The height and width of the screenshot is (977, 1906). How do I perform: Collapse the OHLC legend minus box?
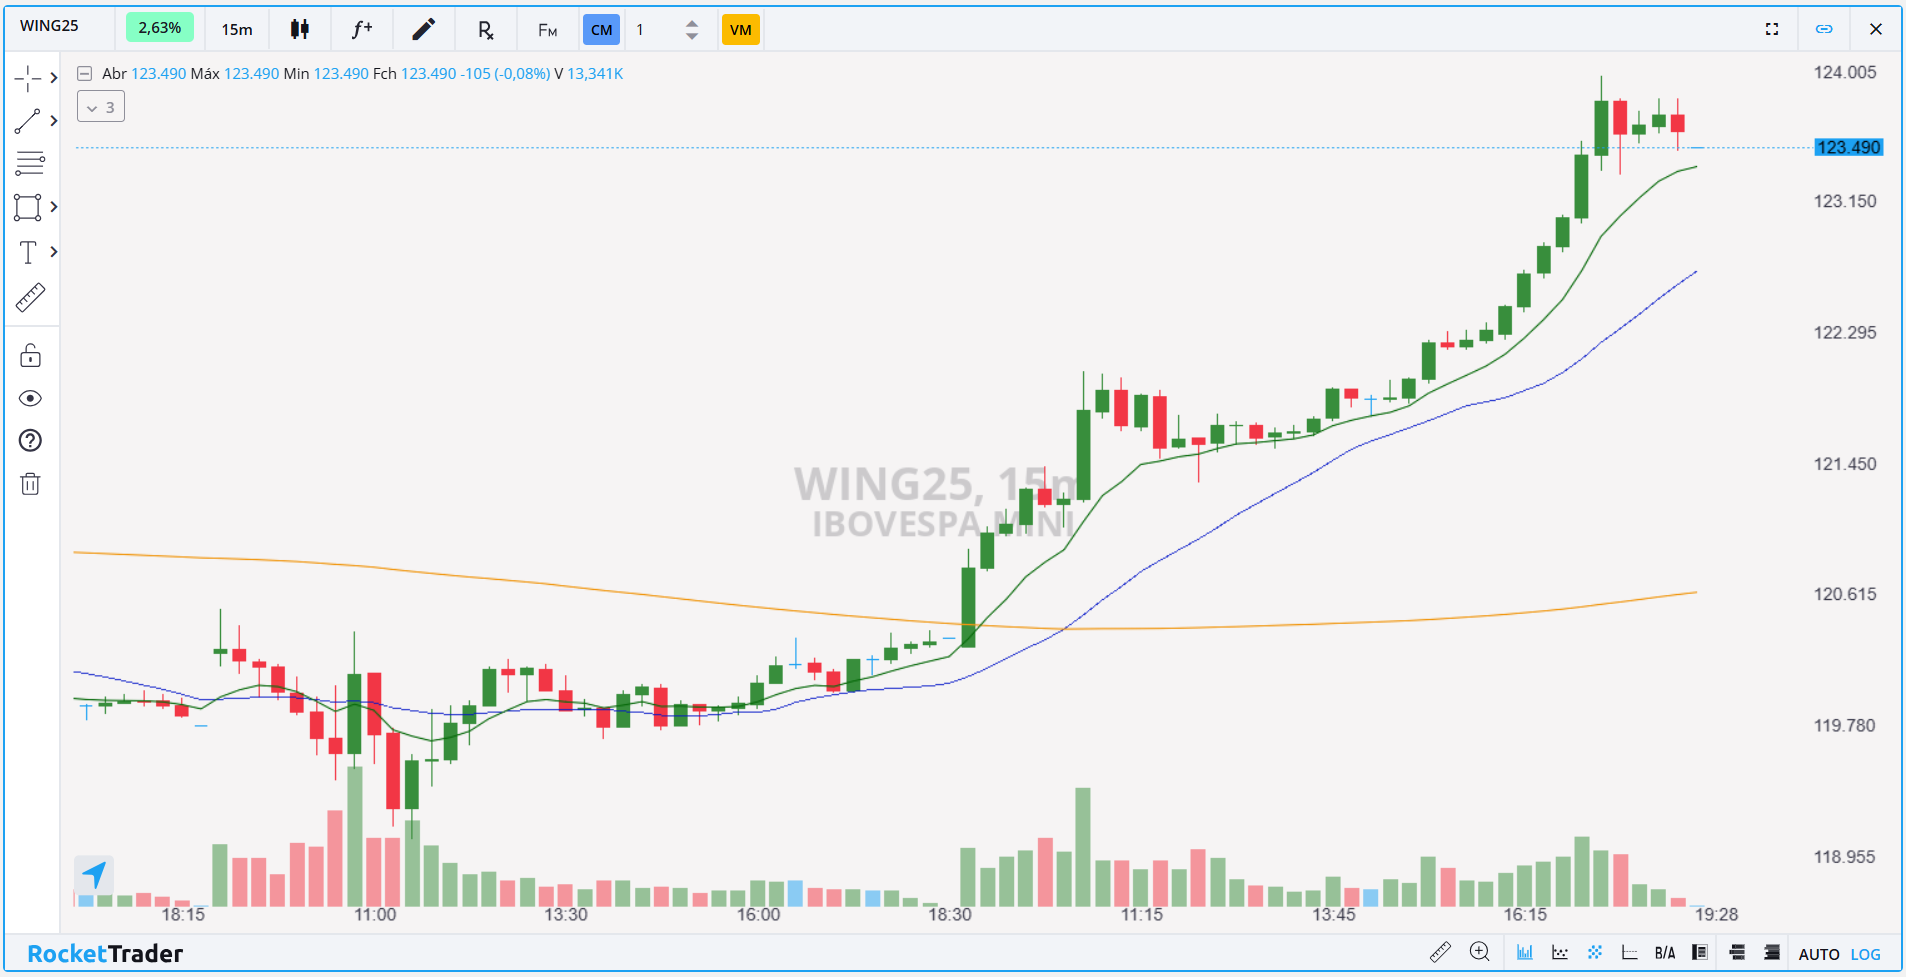(85, 73)
